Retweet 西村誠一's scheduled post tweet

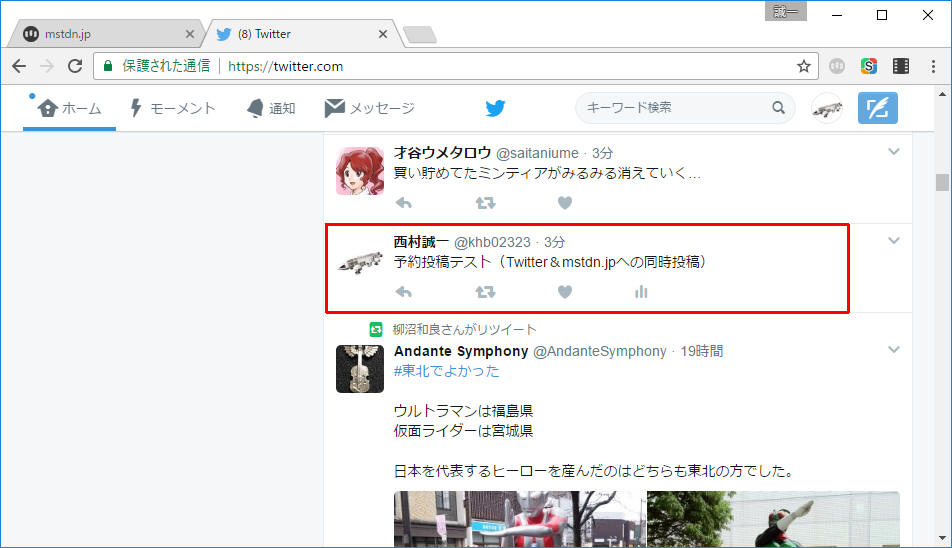coord(485,292)
